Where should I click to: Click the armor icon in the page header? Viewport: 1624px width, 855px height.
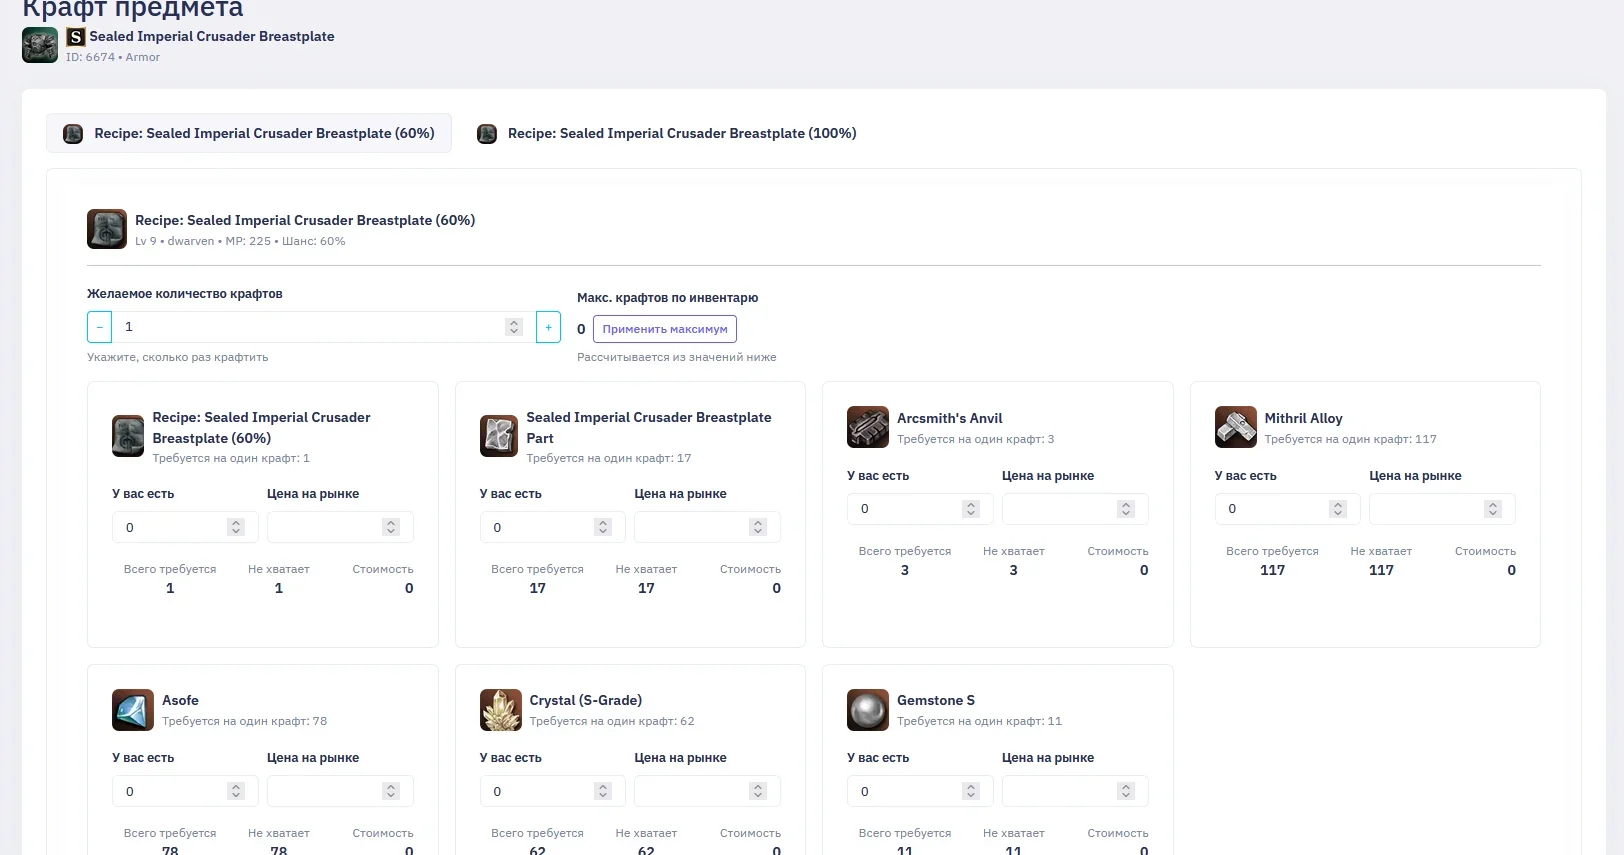pos(40,45)
